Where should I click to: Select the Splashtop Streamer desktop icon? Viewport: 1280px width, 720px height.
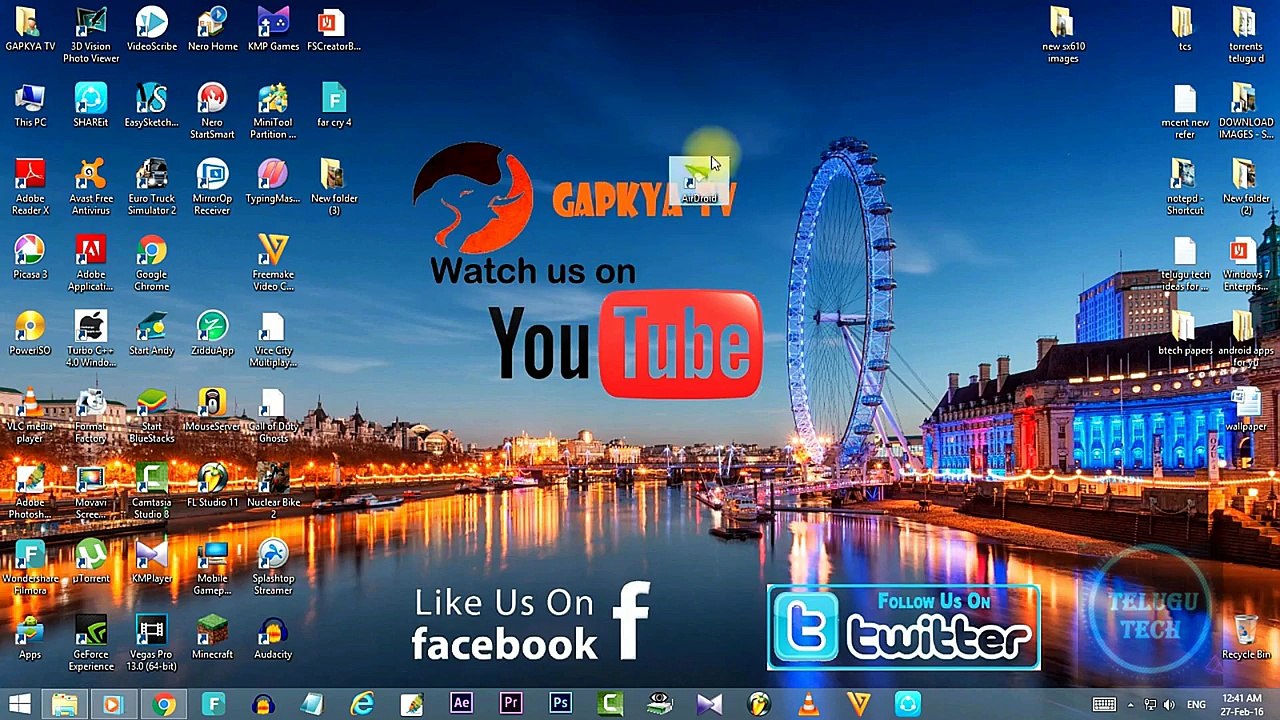tap(273, 567)
